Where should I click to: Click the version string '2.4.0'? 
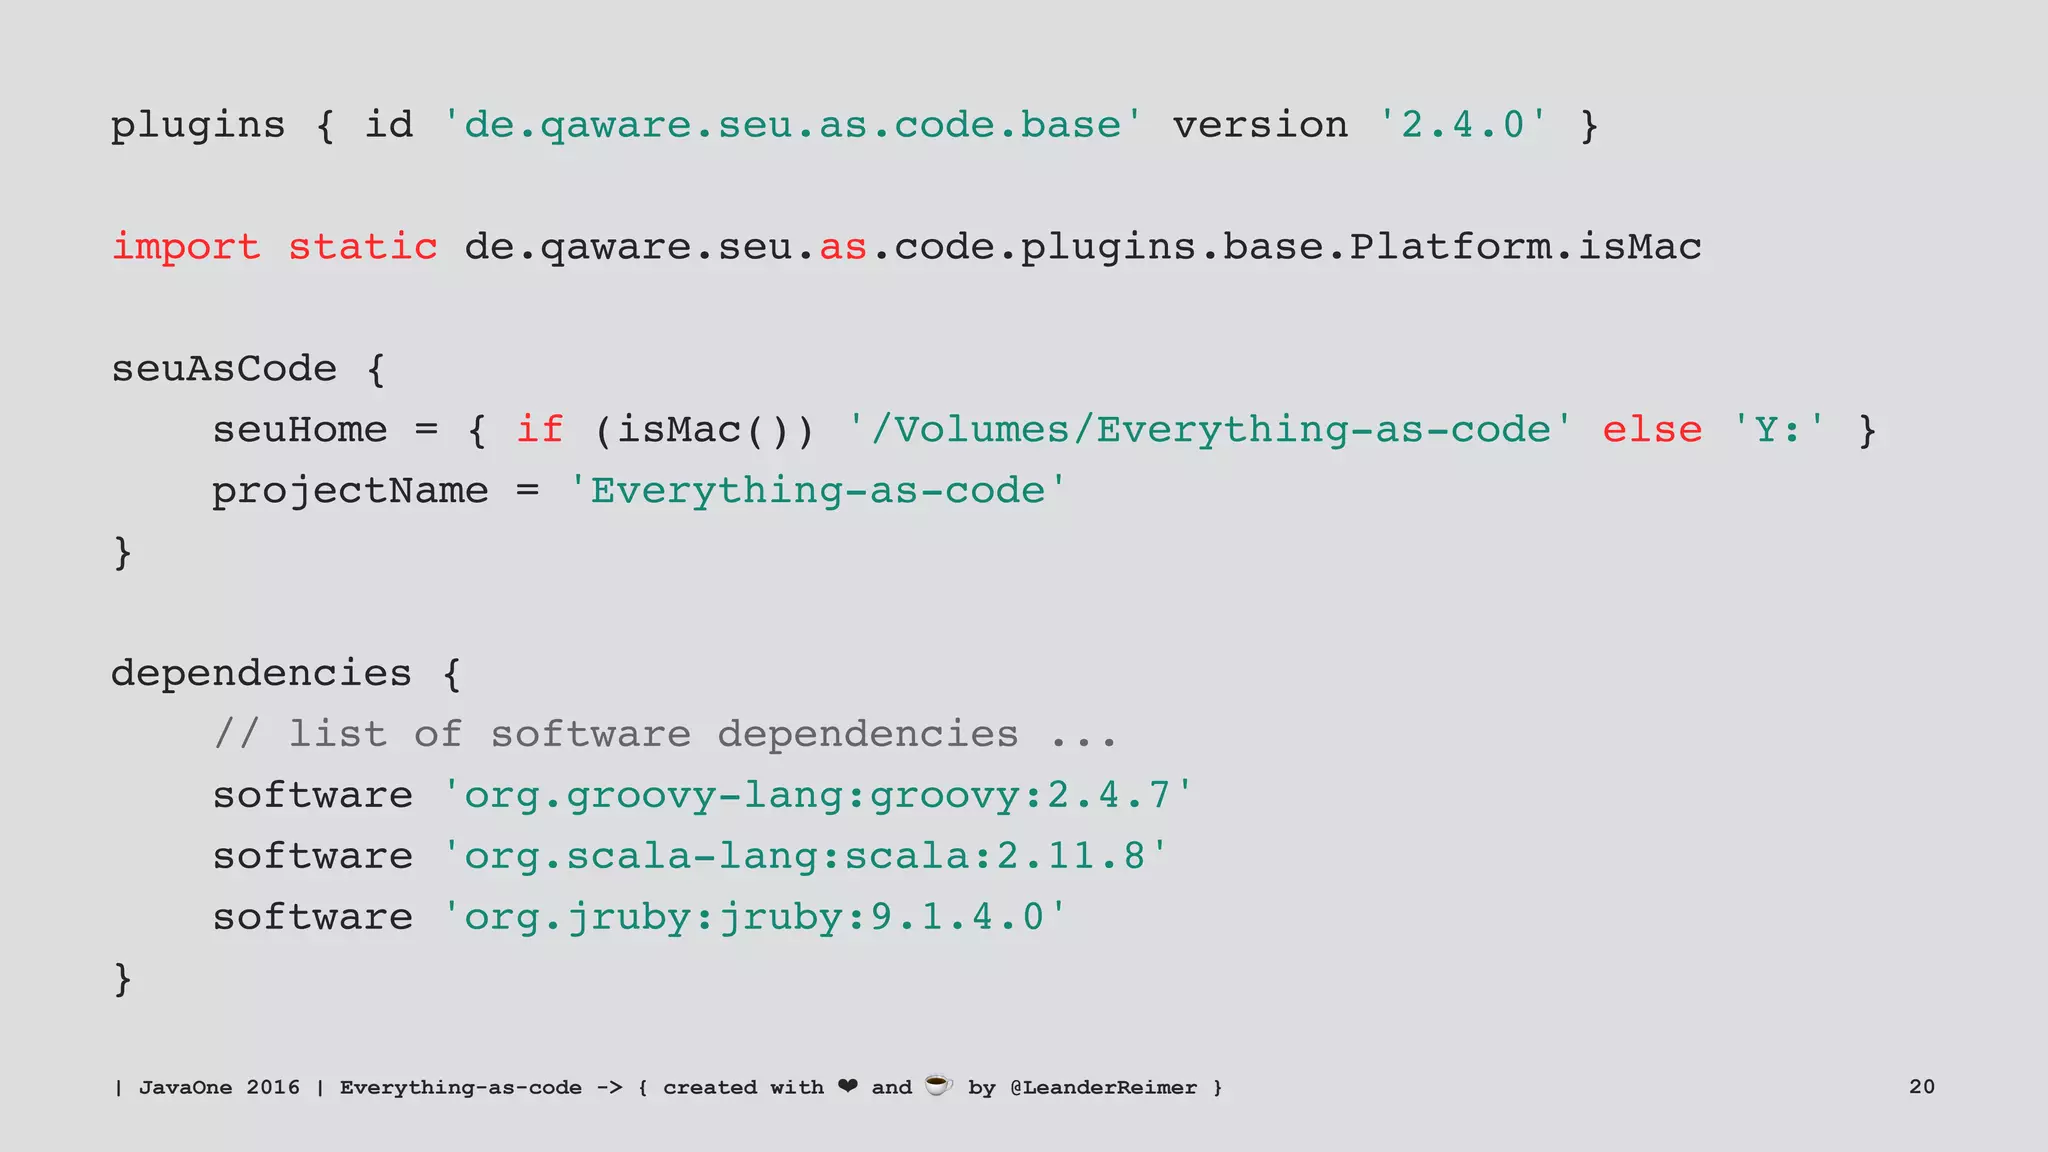1462,125
